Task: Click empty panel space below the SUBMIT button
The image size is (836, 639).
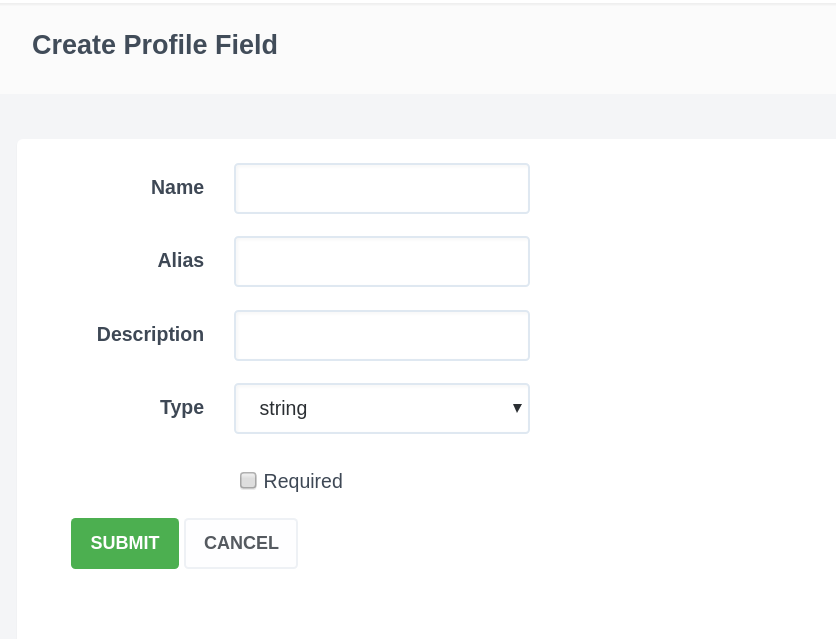Action: click(x=125, y=605)
